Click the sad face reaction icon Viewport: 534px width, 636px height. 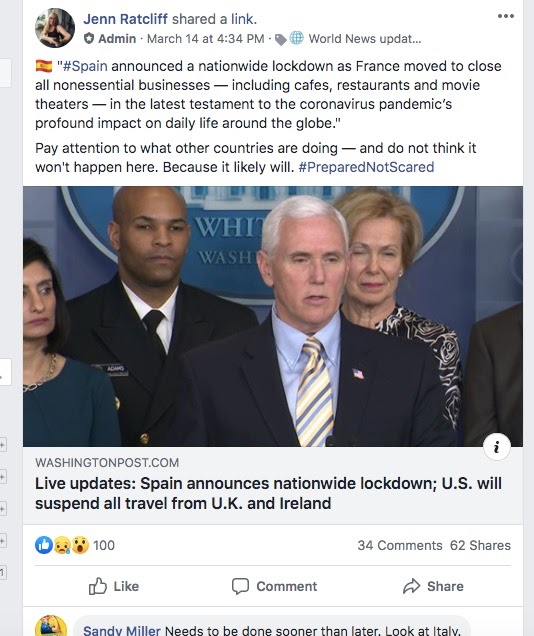(x=62, y=545)
